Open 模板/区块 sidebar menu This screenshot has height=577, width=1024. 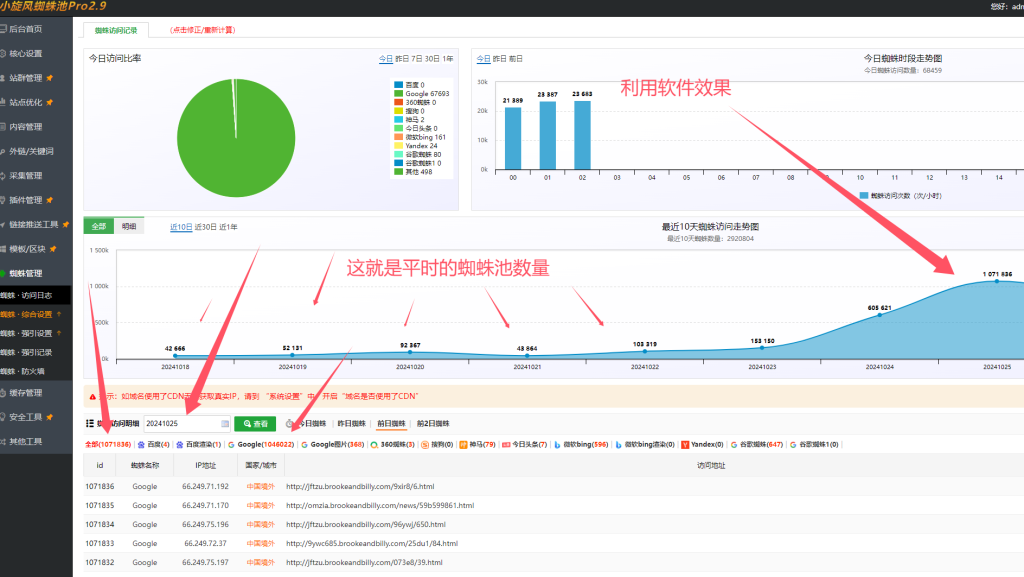coord(27,249)
